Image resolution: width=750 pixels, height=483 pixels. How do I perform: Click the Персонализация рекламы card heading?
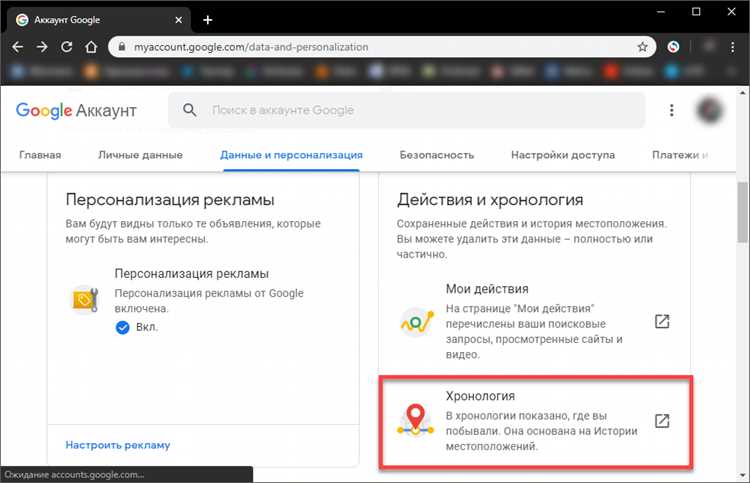(170, 199)
